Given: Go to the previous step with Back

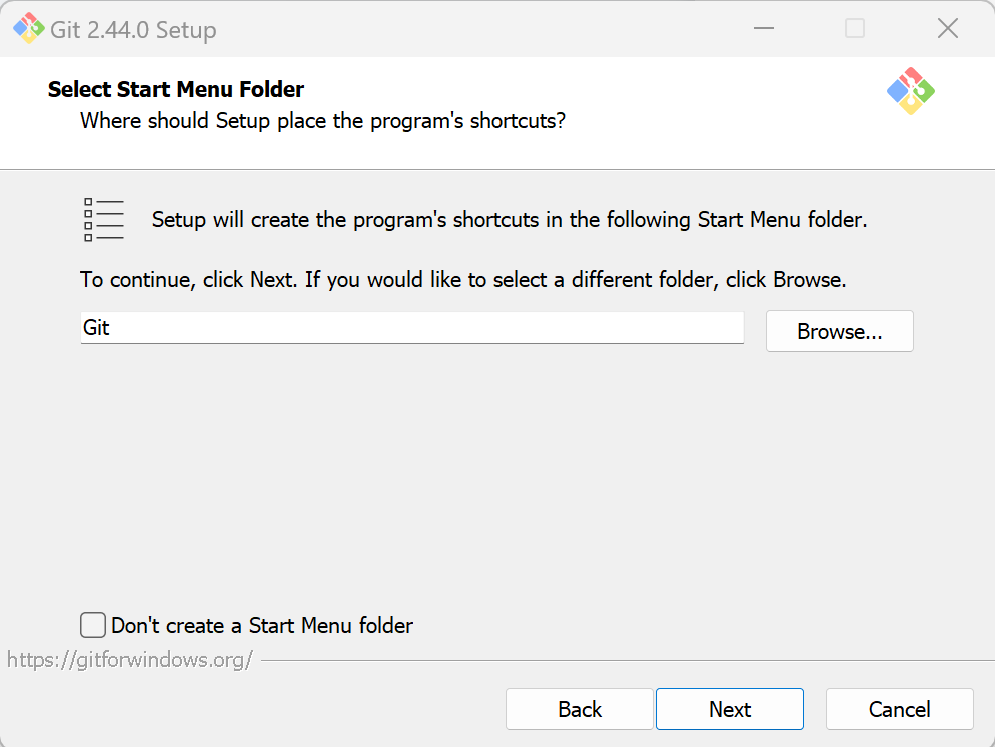Looking at the screenshot, I should coord(579,709).
